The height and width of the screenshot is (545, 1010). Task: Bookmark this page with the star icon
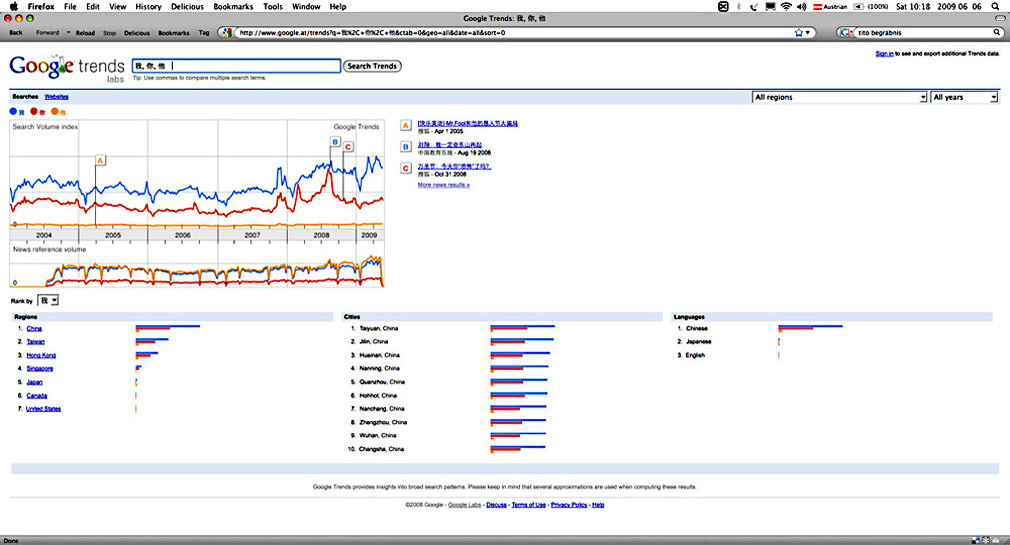(799, 32)
